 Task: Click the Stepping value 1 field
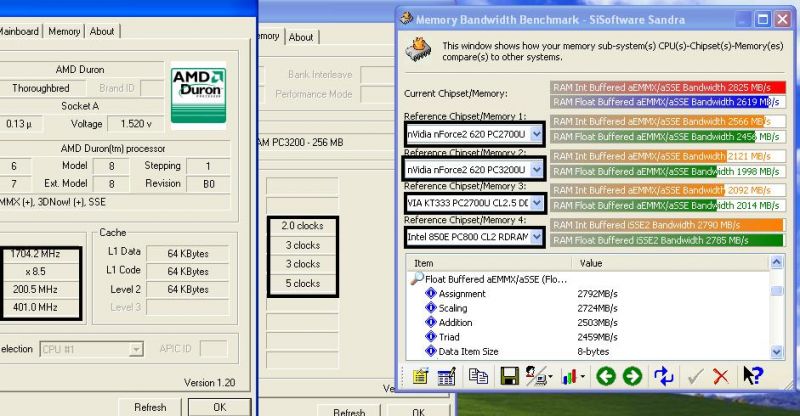click(209, 166)
